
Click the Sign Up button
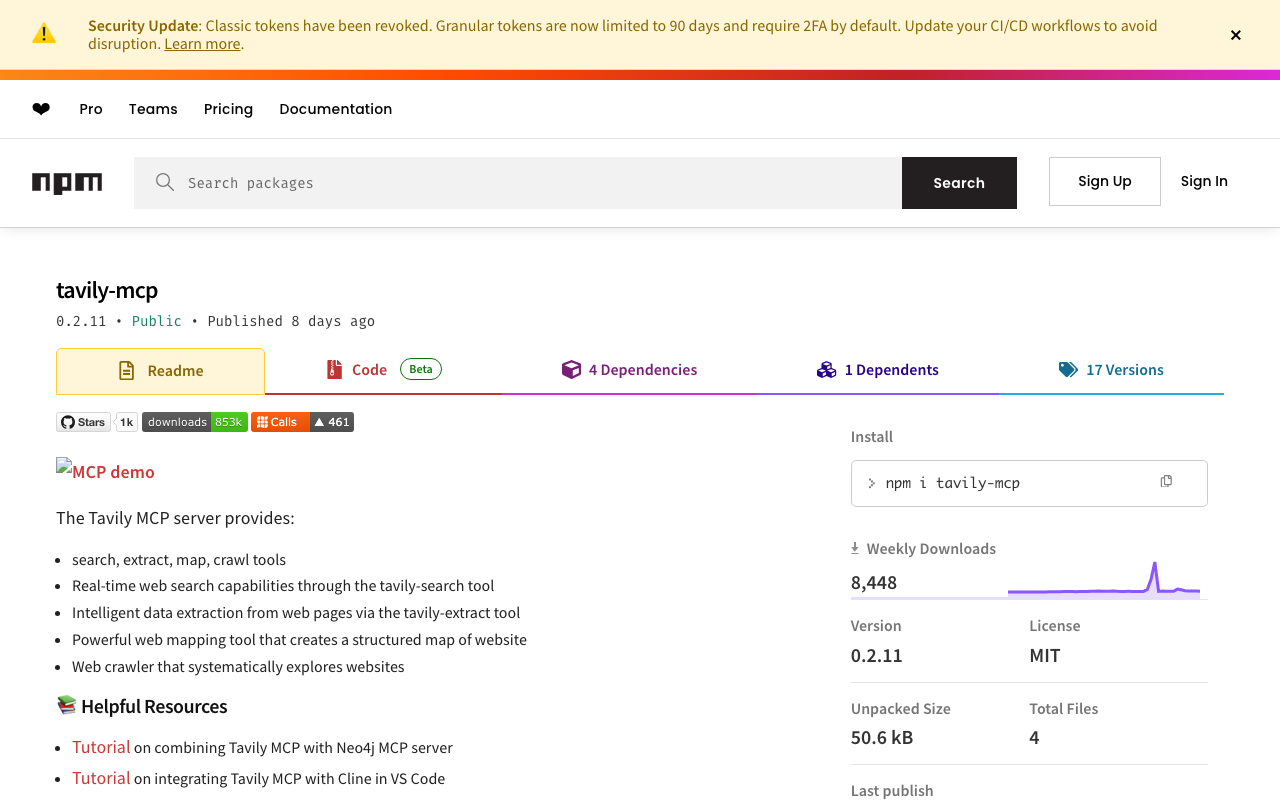(x=1104, y=181)
